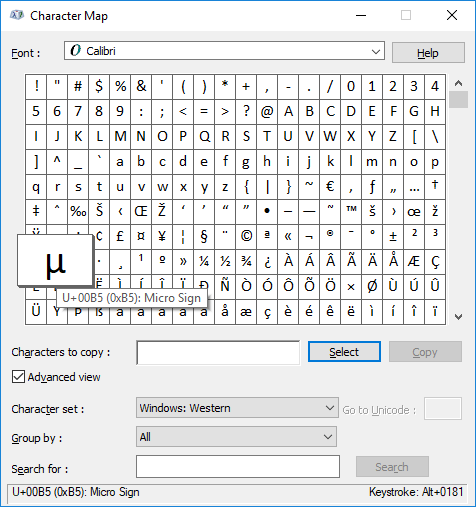
Task: Uncheck the Advanced view checkbox
Action: pos(18,377)
